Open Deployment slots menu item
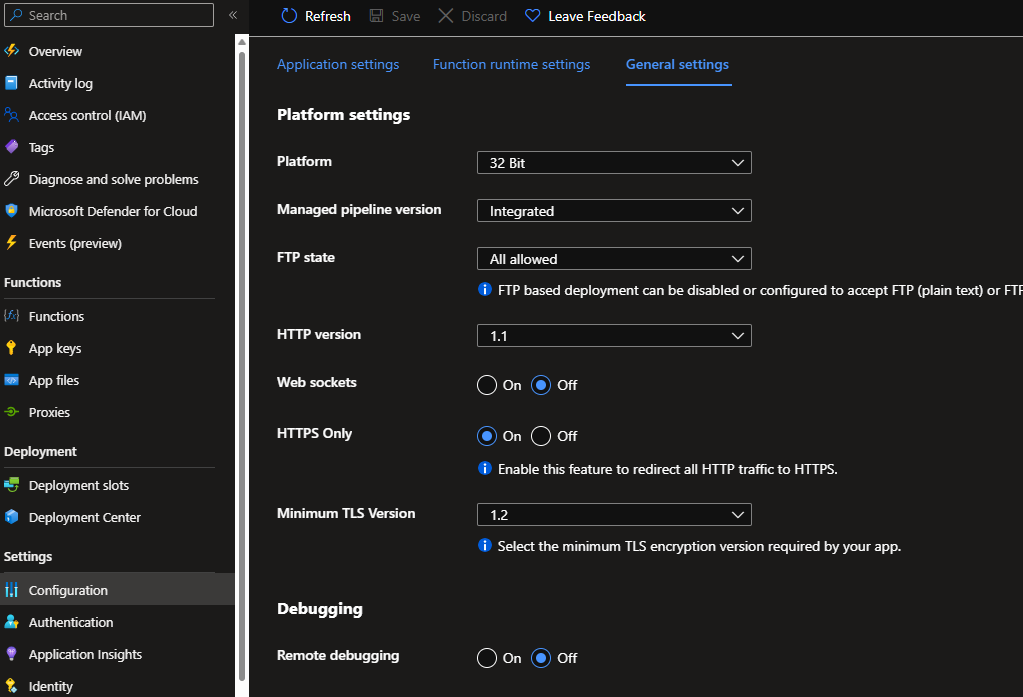The height and width of the screenshot is (697, 1023). tap(79, 485)
